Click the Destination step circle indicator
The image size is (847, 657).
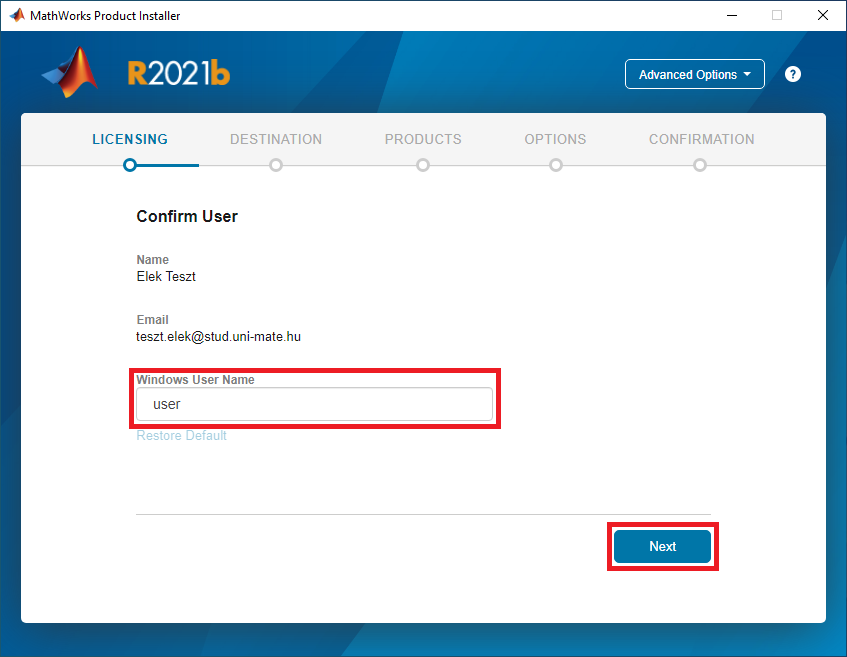[x=276, y=165]
